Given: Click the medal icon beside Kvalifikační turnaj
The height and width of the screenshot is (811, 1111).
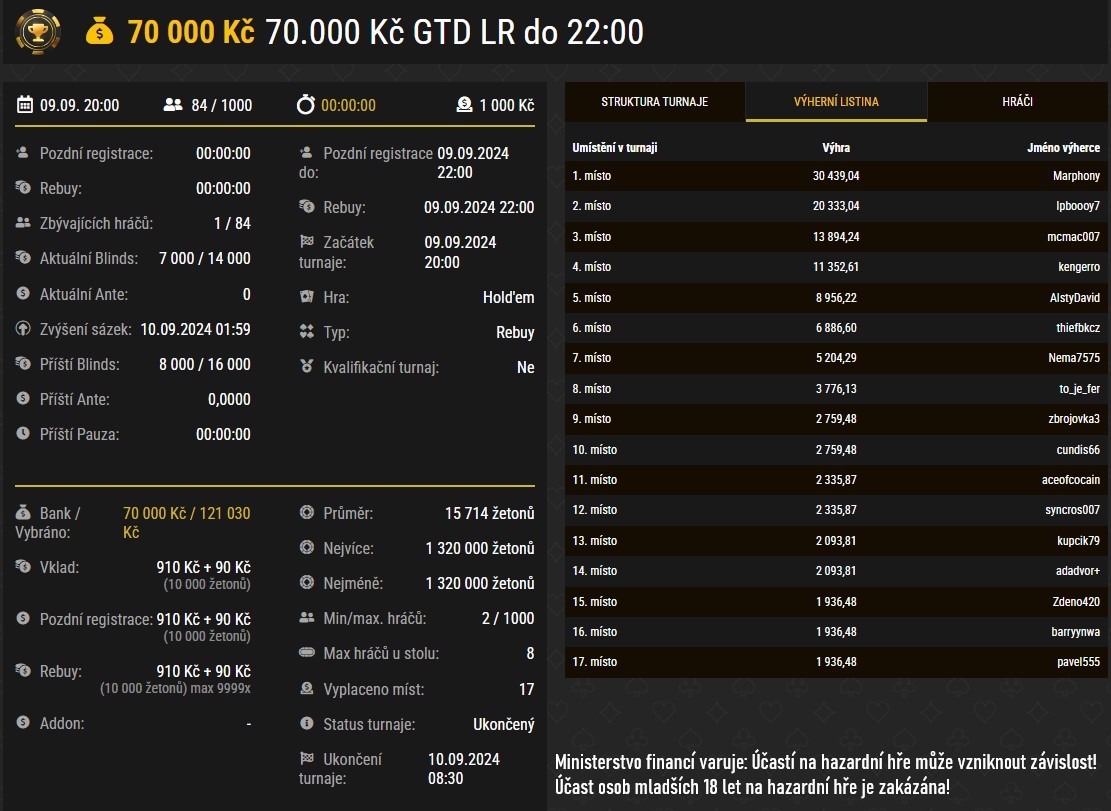Looking at the screenshot, I should pyautogui.click(x=307, y=366).
